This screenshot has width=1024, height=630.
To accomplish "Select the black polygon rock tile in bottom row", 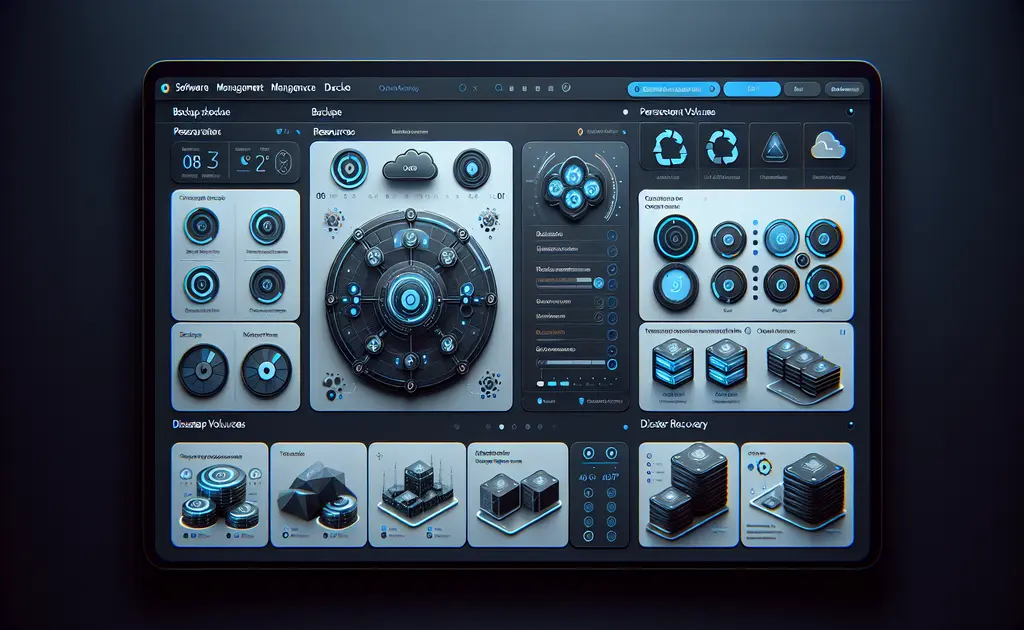I will (318, 496).
